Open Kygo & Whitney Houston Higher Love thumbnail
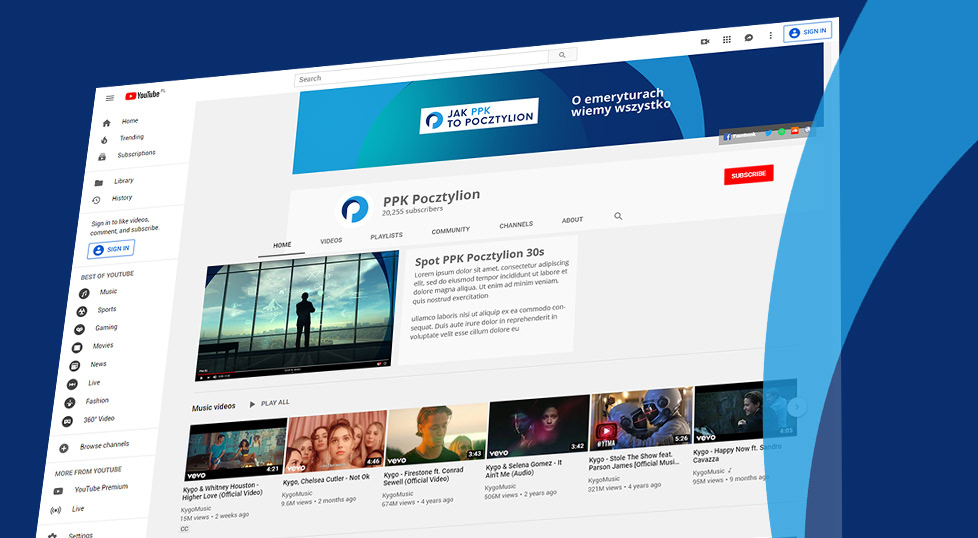Screen dimensions: 978x538 pos(236,449)
